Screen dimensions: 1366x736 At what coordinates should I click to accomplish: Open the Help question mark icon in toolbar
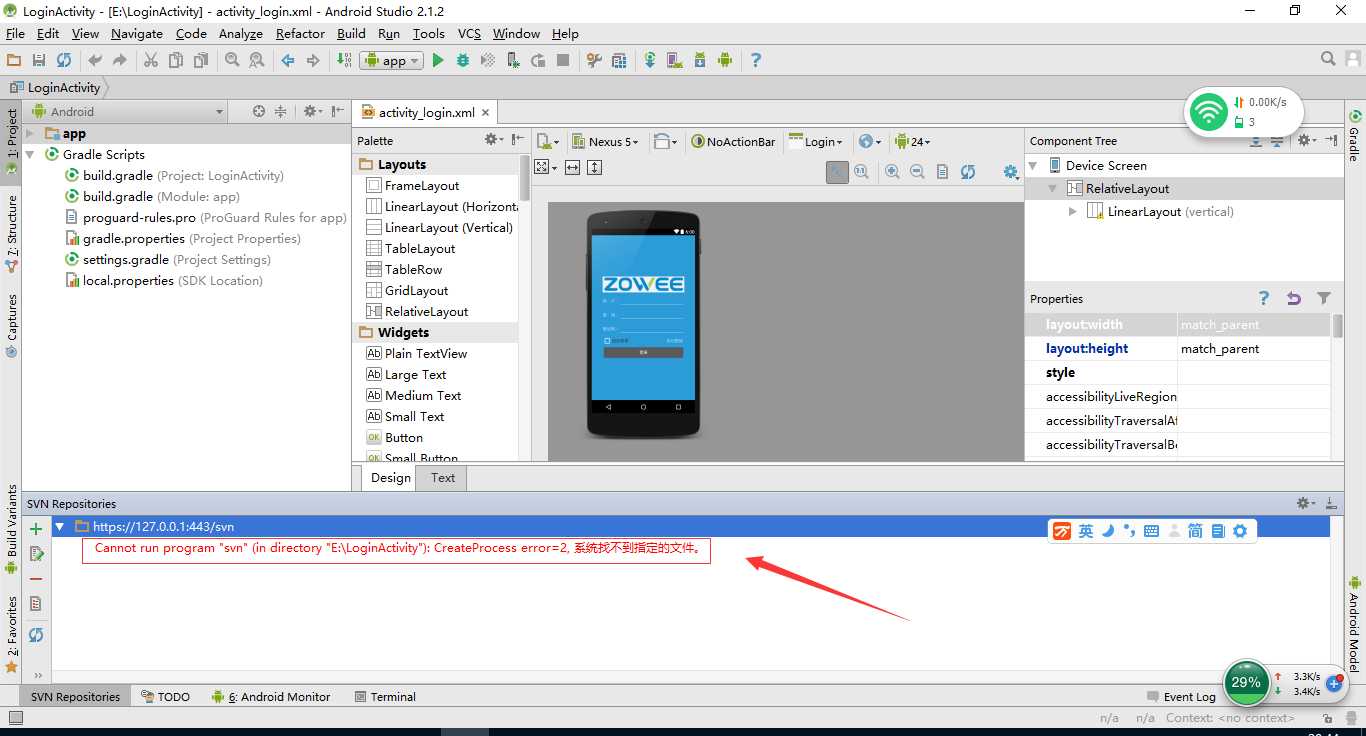click(x=755, y=60)
